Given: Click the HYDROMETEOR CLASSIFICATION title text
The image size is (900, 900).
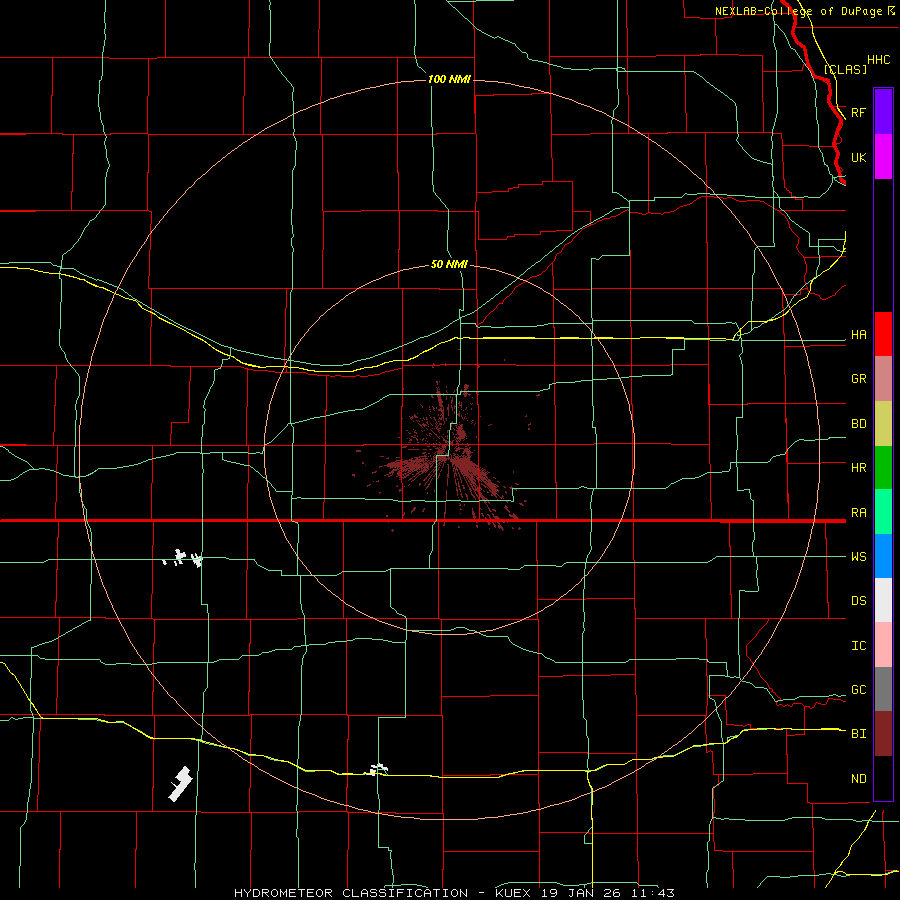Looking at the screenshot, I should pos(350,893).
